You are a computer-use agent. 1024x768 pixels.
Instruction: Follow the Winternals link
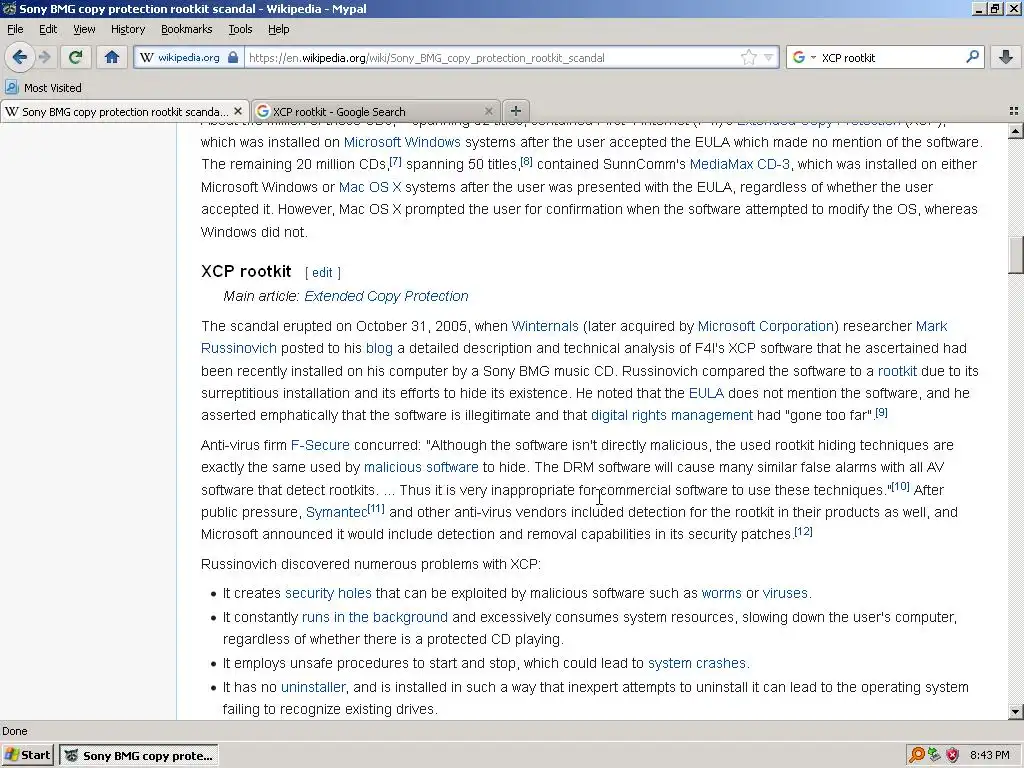tap(545, 326)
